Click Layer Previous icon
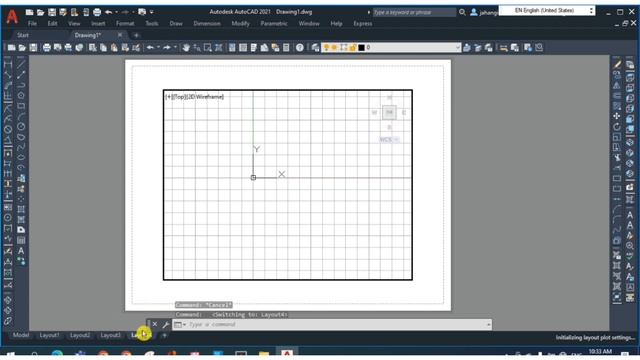The width and height of the screenshot is (640, 360). tap(478, 48)
